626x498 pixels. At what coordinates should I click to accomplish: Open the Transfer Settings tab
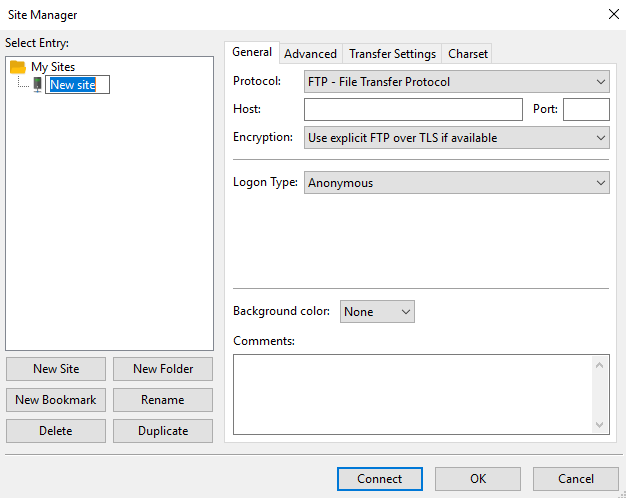click(392, 54)
